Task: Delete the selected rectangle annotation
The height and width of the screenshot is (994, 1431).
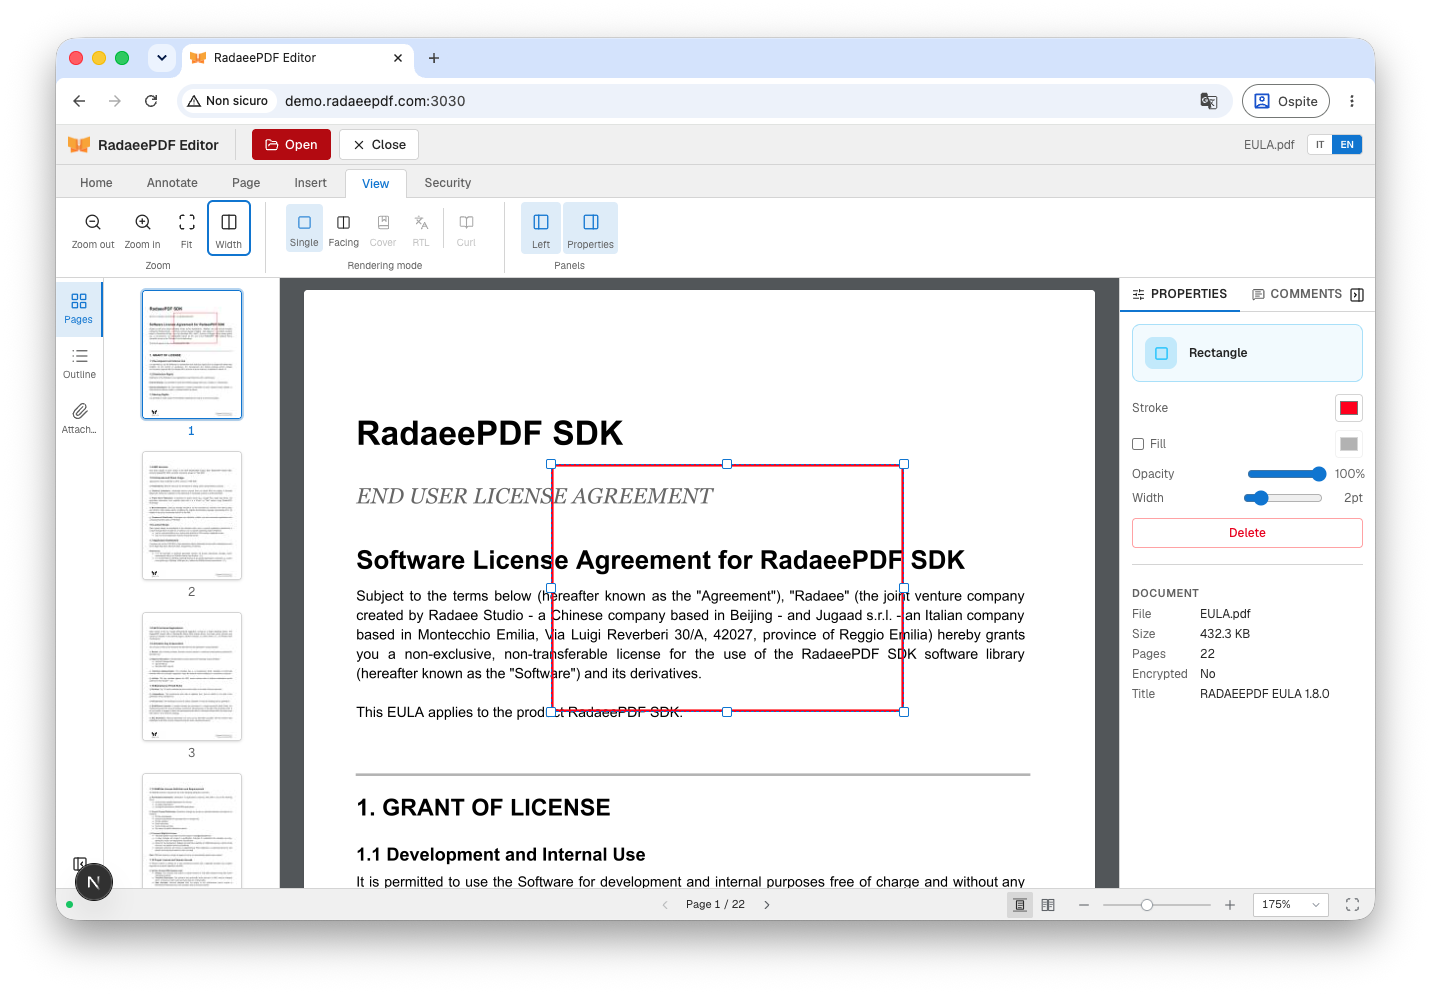Action: click(1247, 533)
